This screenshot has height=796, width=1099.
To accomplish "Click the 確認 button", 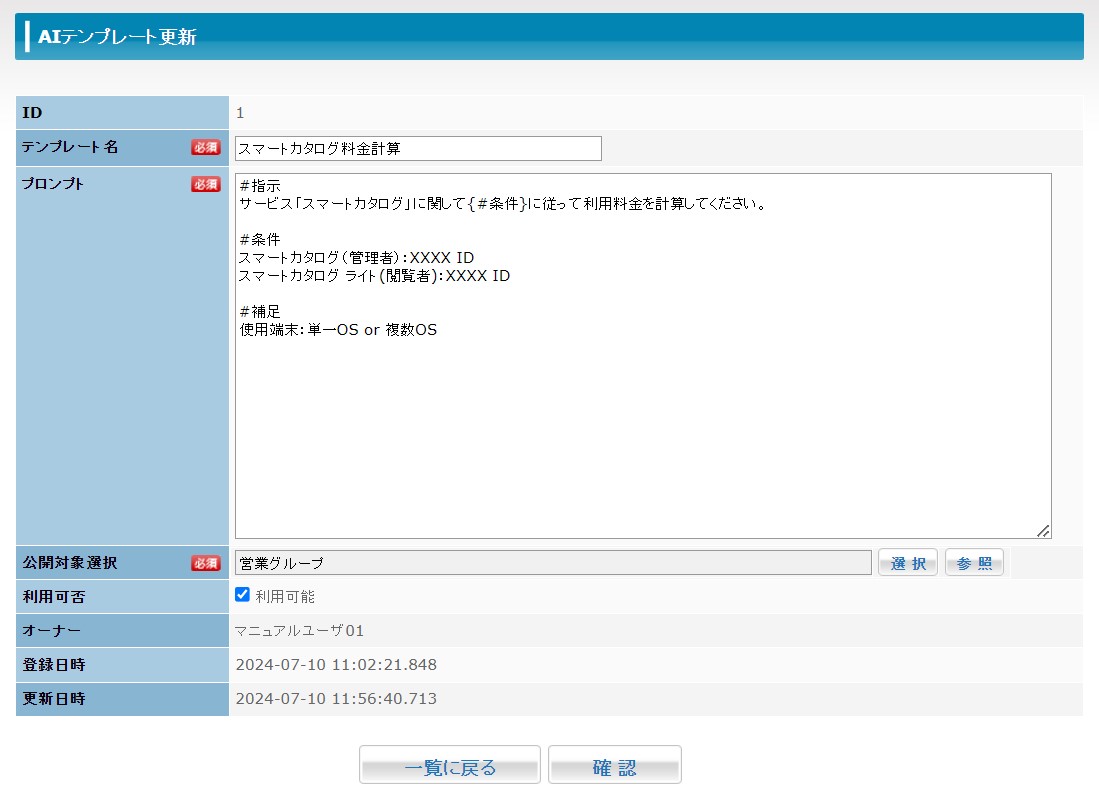I will click(614, 767).
